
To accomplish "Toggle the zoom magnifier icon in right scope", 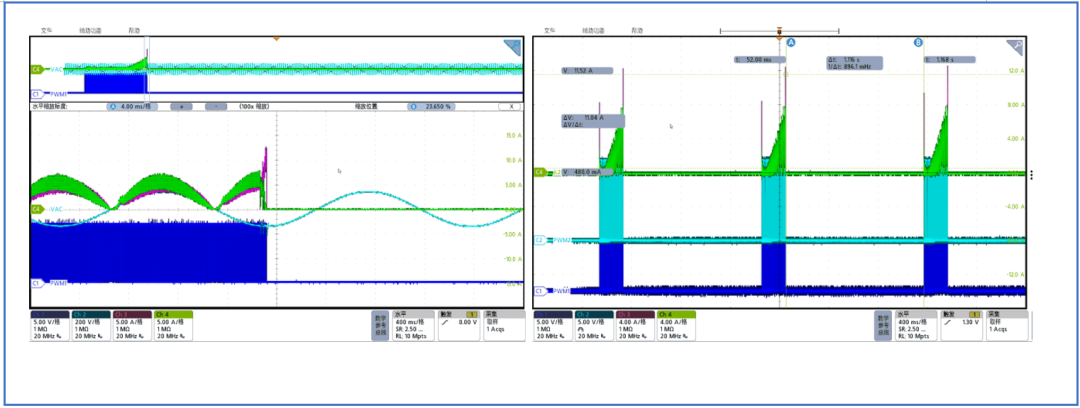I will pos(1015,47).
